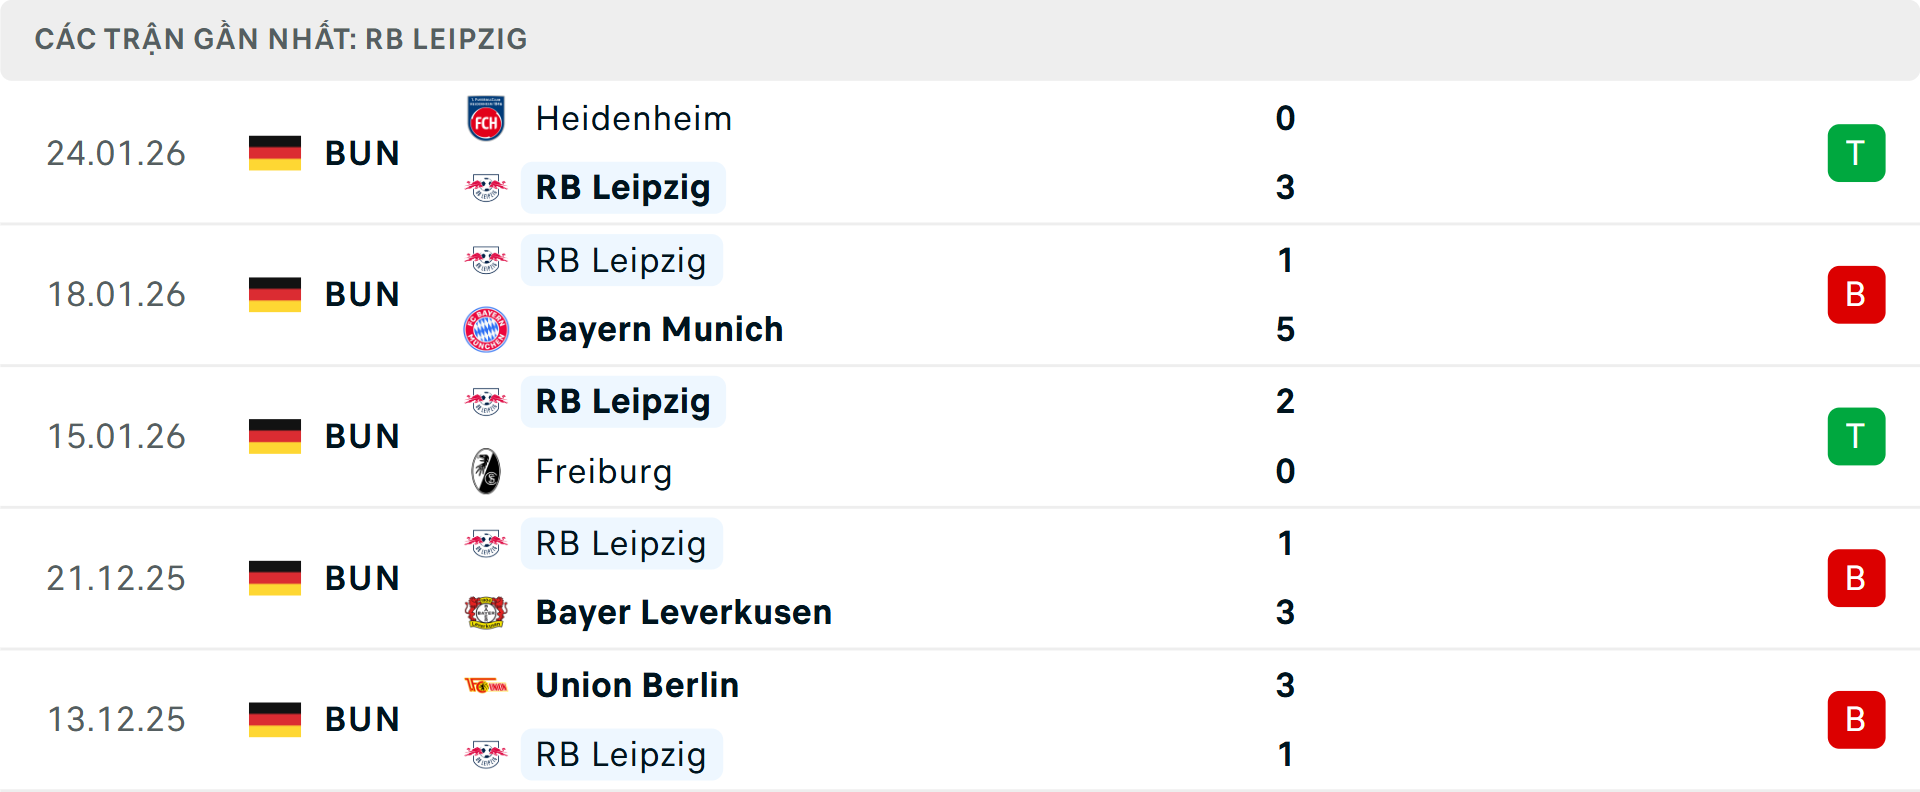
Task: Click red B badge for Union Berlin match
Action: click(1856, 720)
